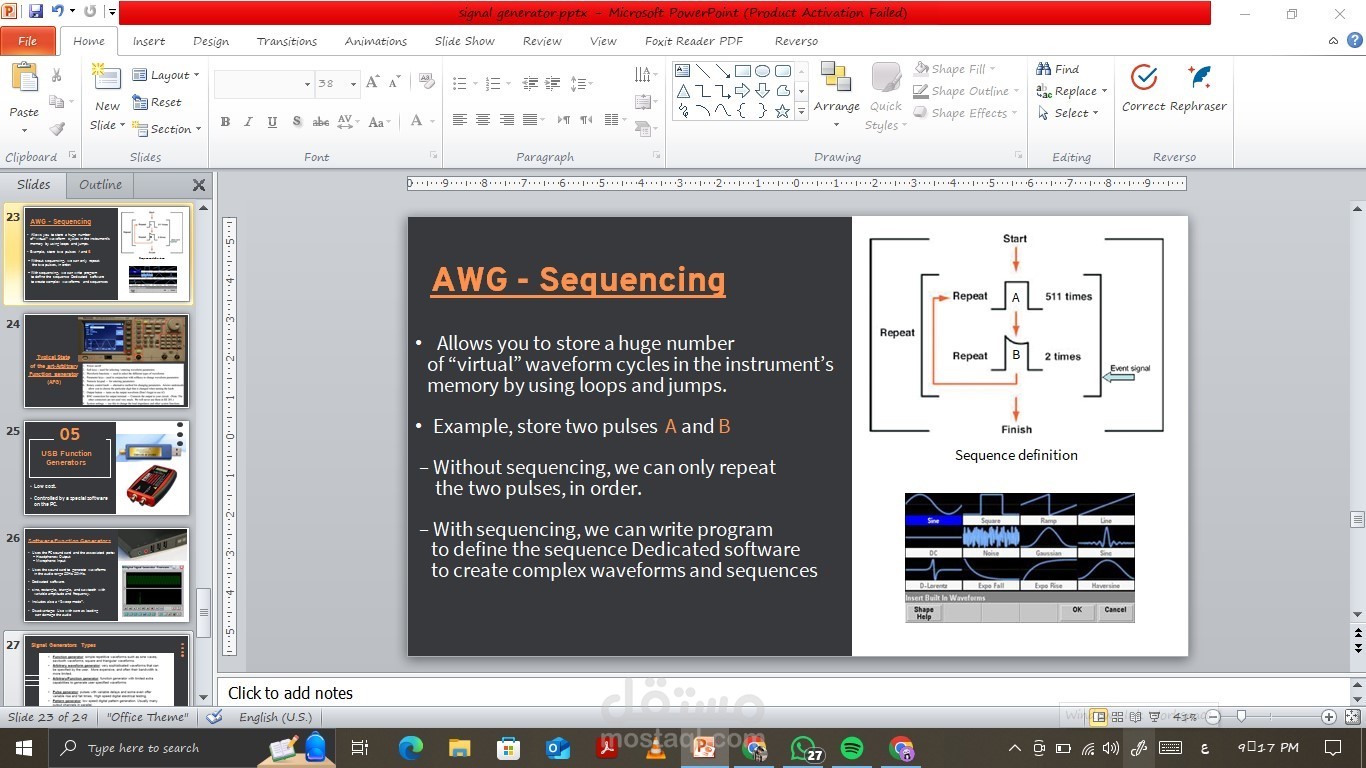Click the Format Painter brush icon
1366x768 pixels.
57,129
